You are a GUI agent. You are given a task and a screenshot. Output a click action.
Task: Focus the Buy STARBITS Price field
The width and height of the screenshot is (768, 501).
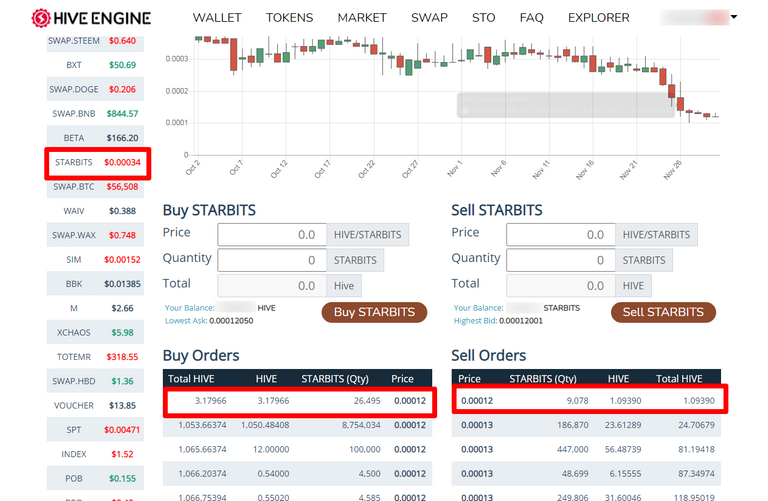[x=272, y=235]
